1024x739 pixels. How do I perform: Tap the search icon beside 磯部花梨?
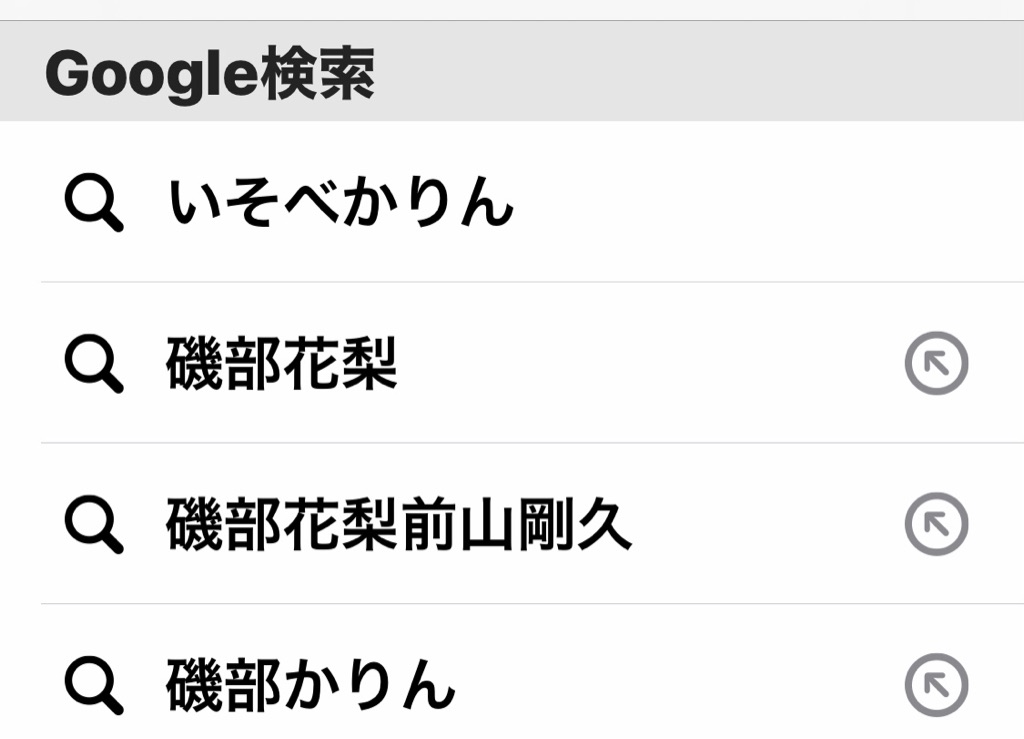(x=94, y=364)
